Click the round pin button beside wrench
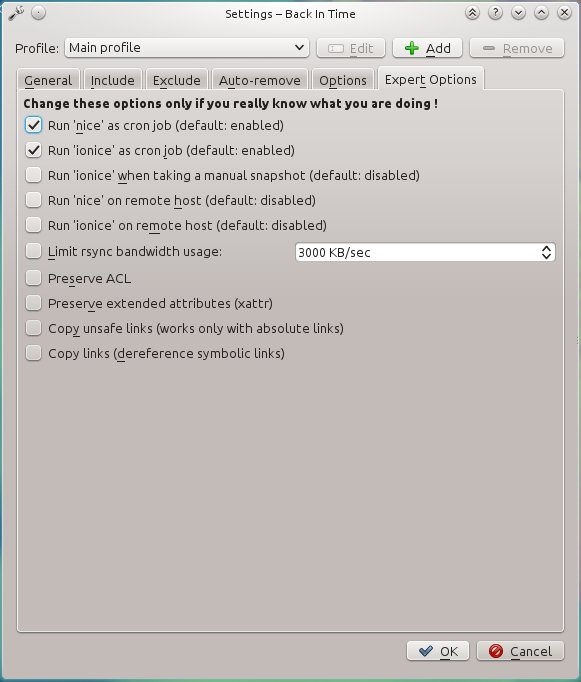581x682 pixels. click(x=38, y=13)
